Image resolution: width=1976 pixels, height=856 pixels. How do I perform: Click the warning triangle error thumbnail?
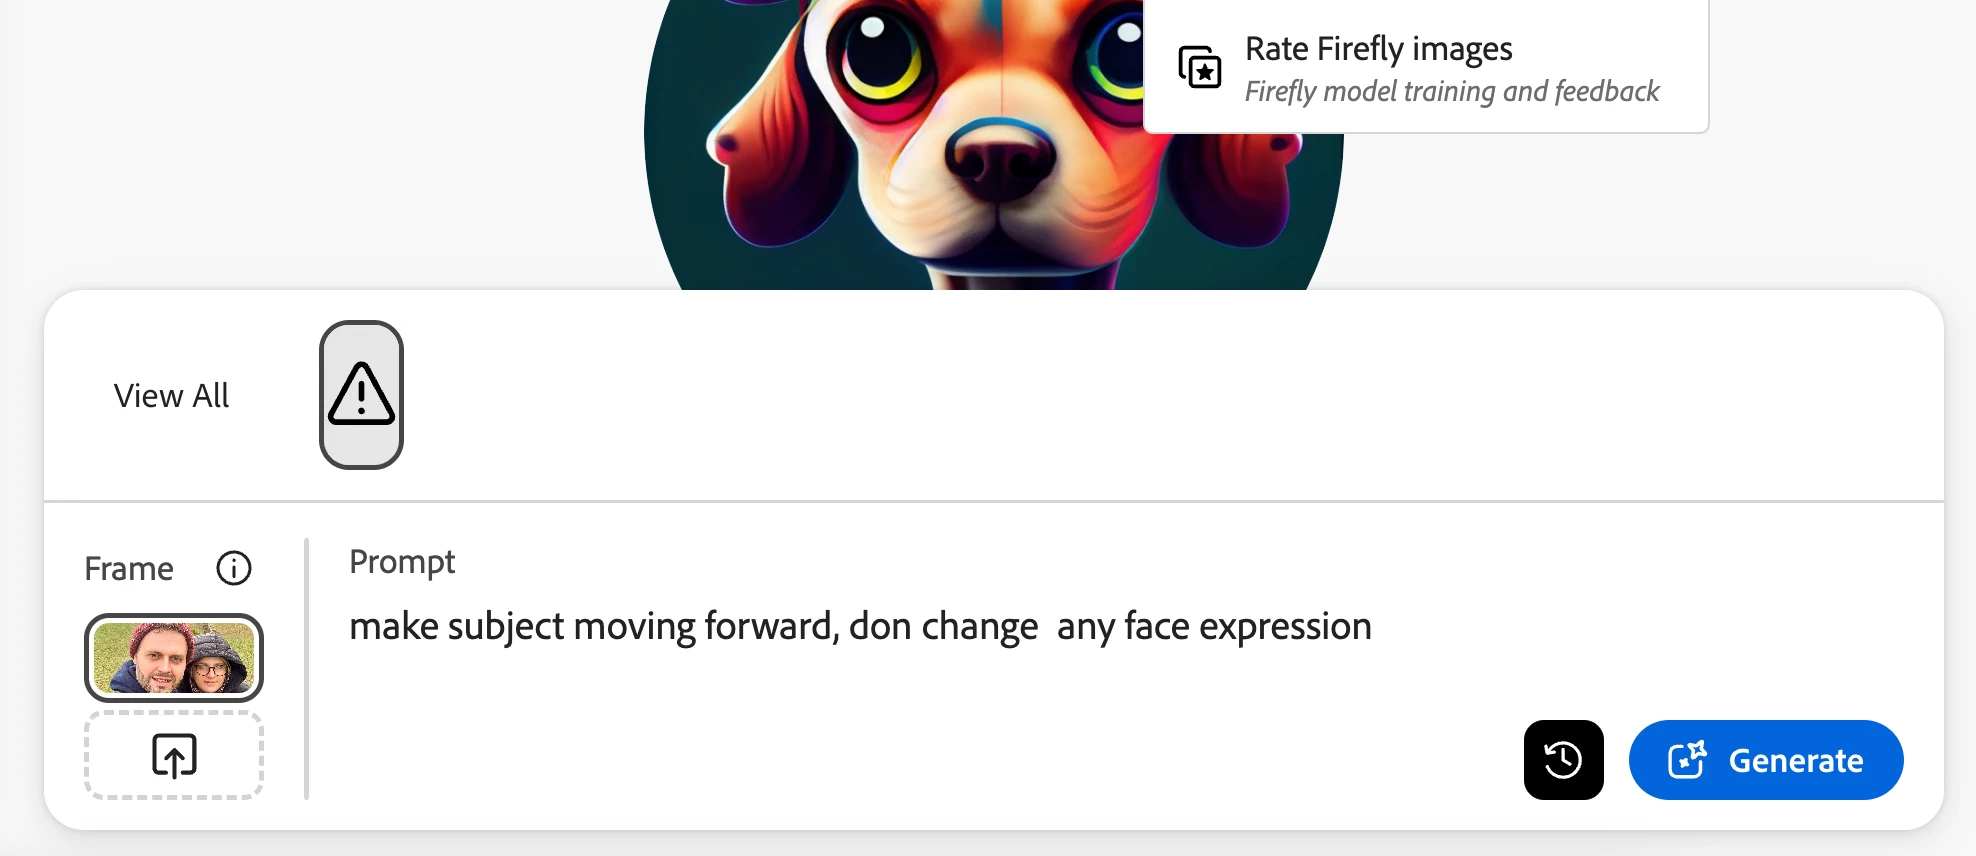click(361, 394)
